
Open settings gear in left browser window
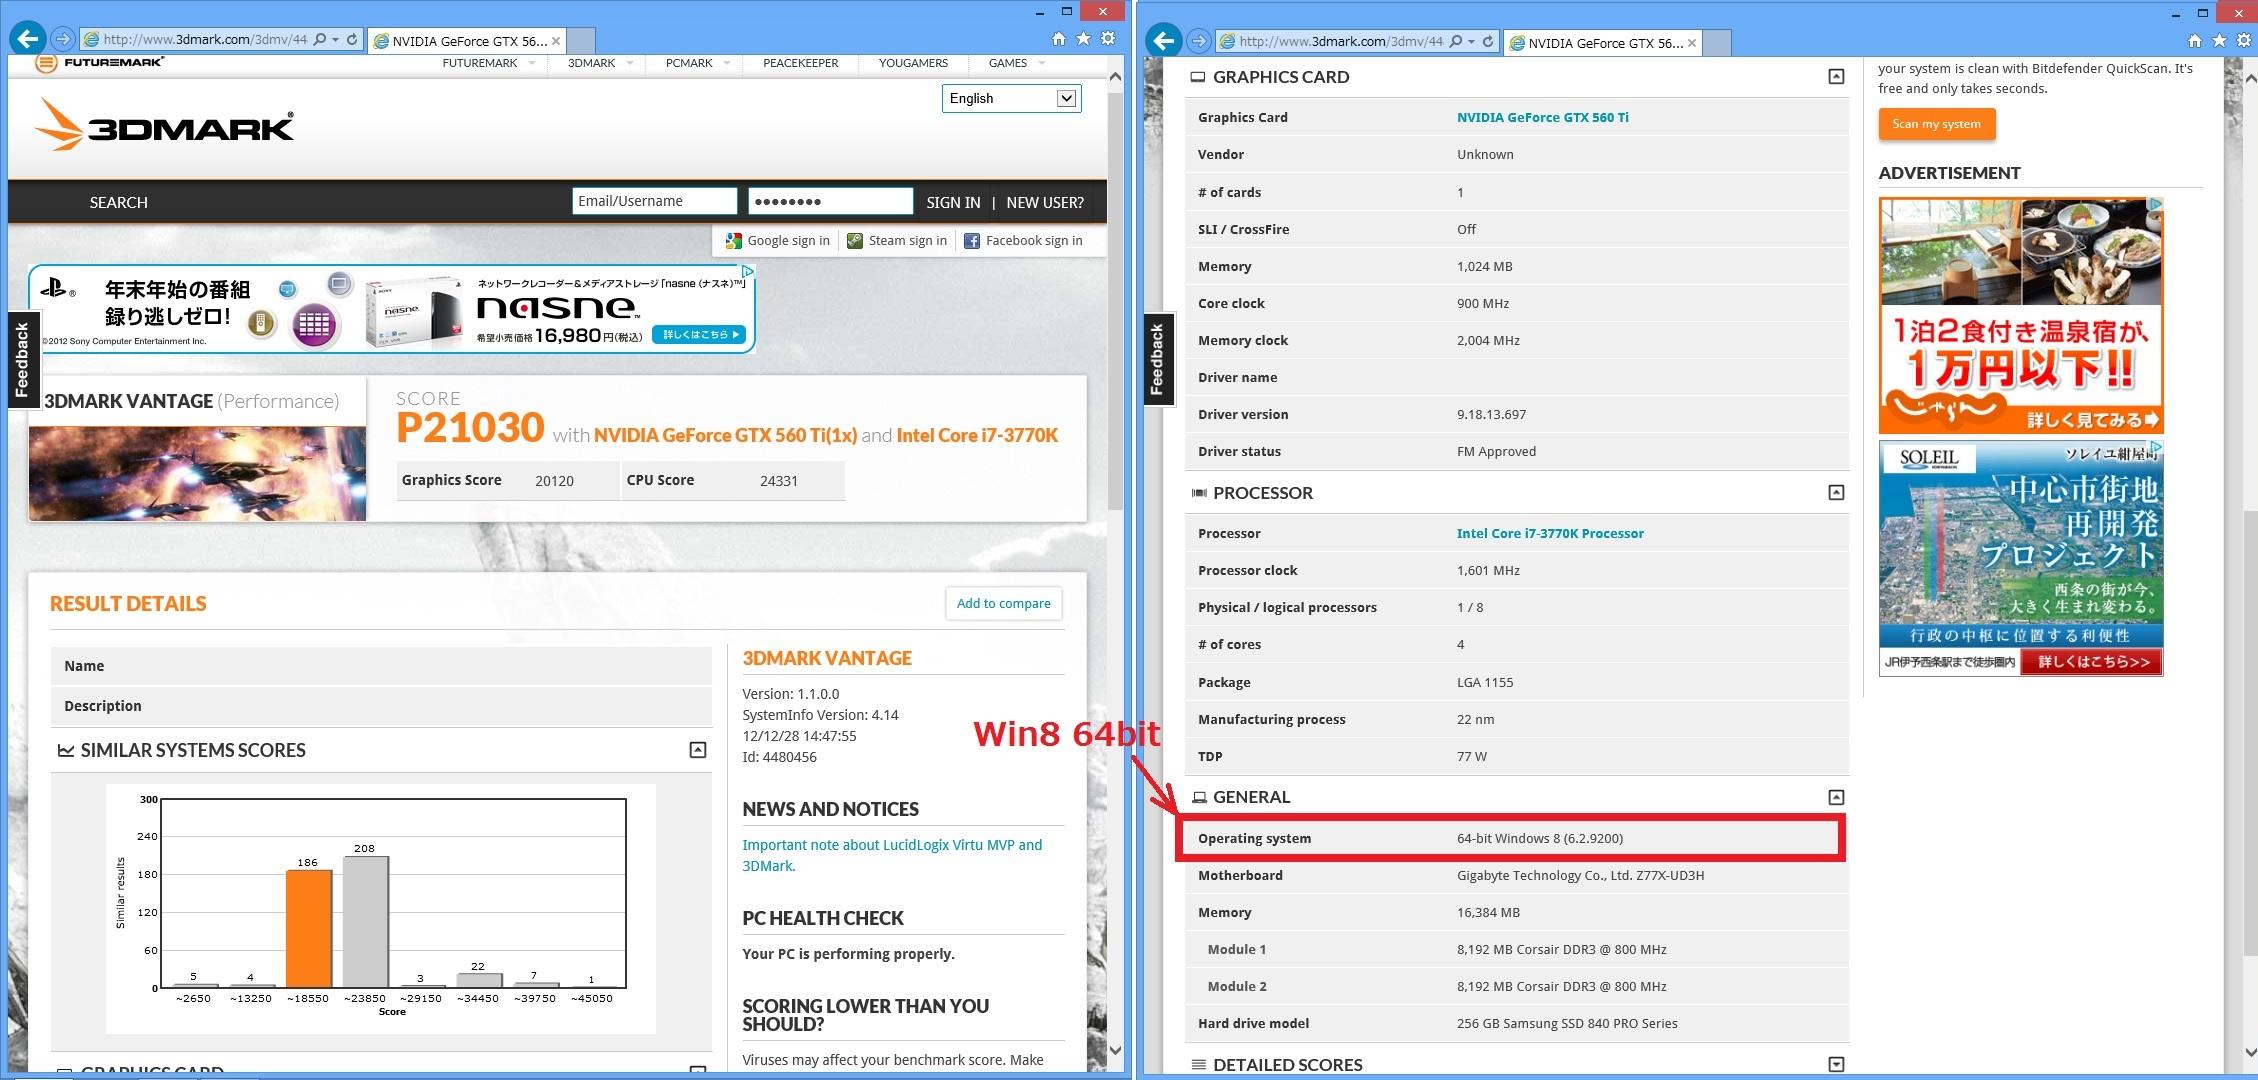tap(1108, 39)
